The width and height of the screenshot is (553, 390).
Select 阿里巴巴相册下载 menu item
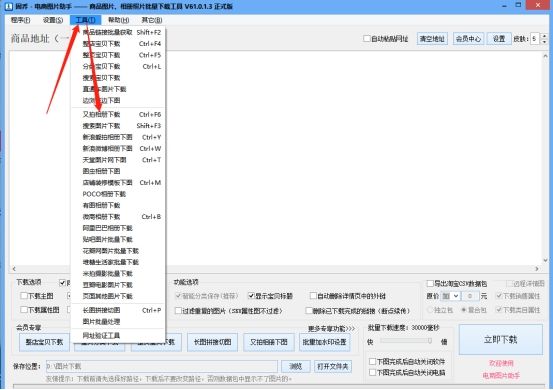[118, 228]
